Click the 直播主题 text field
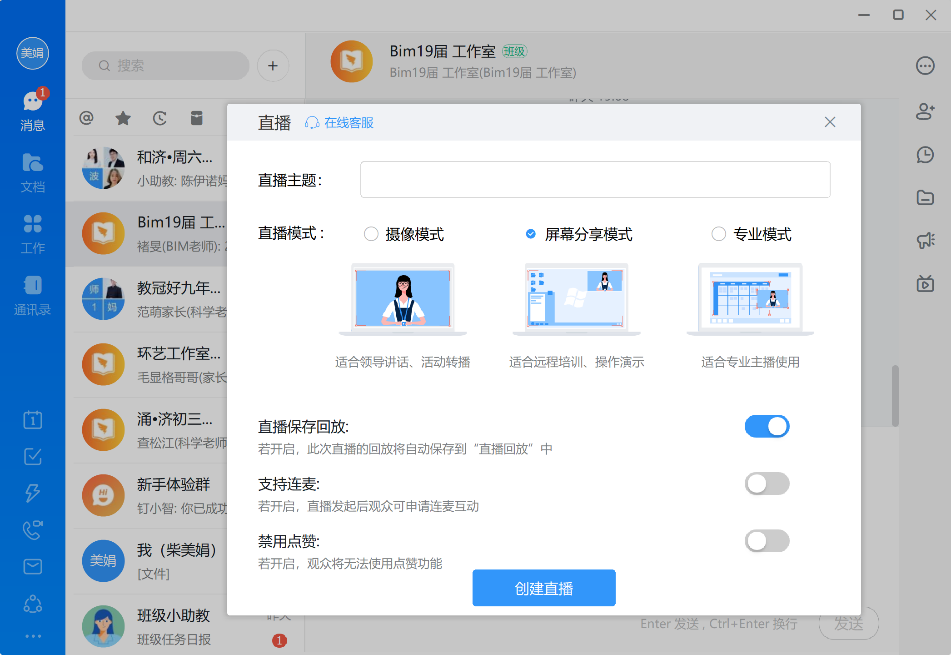The height and width of the screenshot is (655, 951). pyautogui.click(x=595, y=180)
